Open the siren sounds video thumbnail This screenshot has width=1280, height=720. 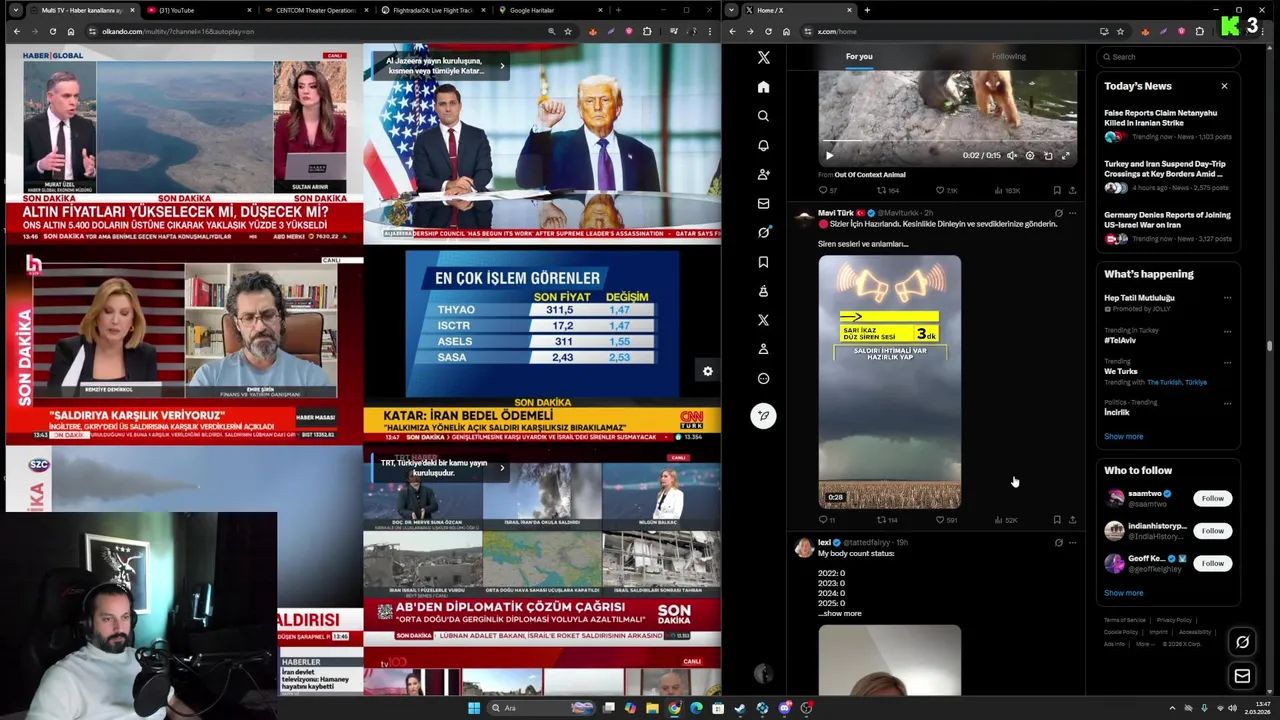[890, 382]
